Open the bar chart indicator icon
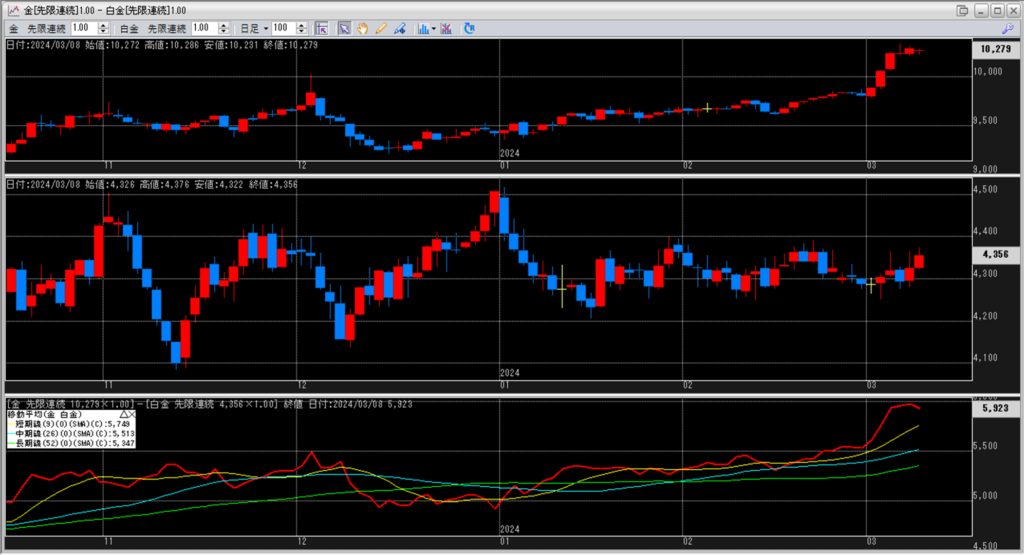Viewport: 1024px width, 555px height. click(x=423, y=28)
